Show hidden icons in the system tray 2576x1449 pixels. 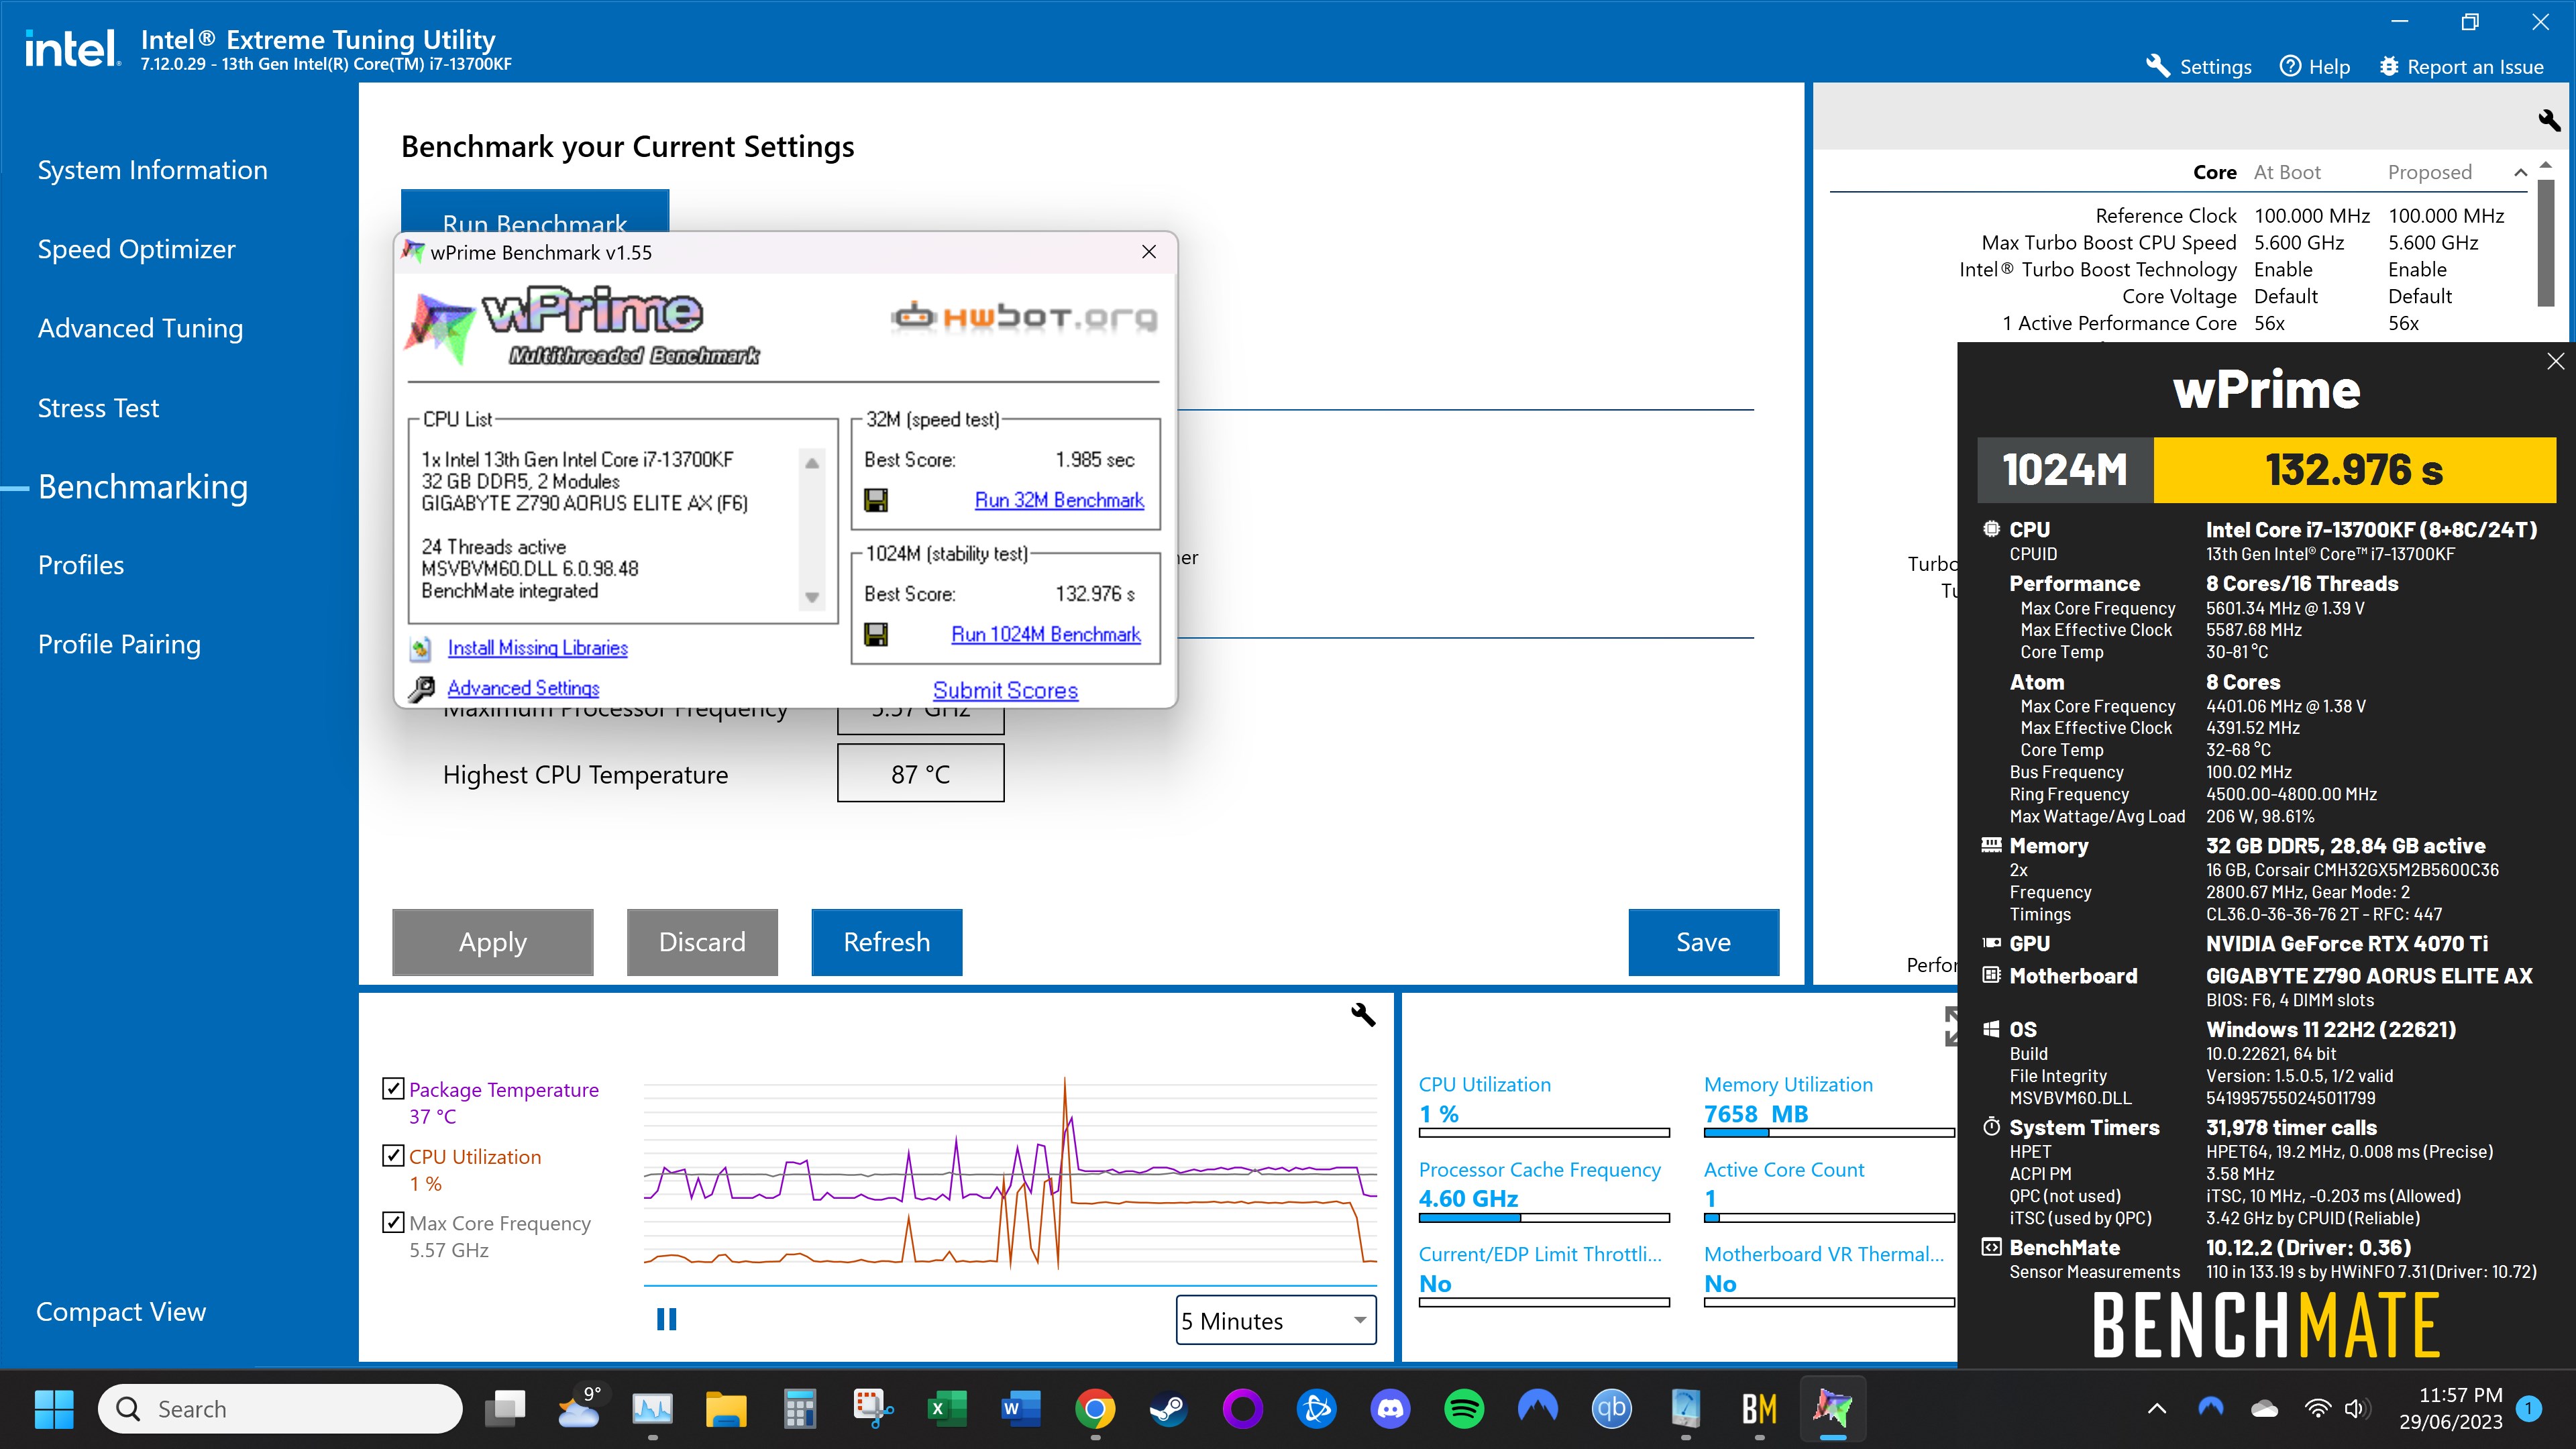pyautogui.click(x=2157, y=1409)
